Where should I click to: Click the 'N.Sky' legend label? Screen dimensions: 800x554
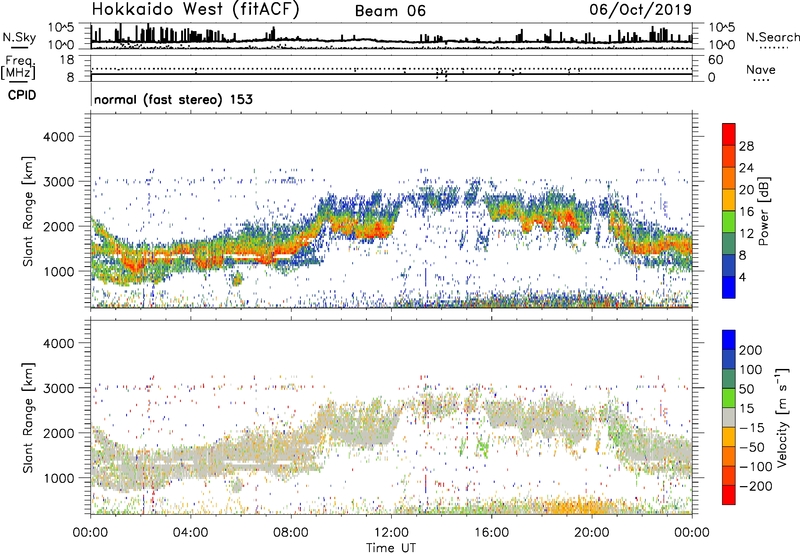click(x=19, y=37)
